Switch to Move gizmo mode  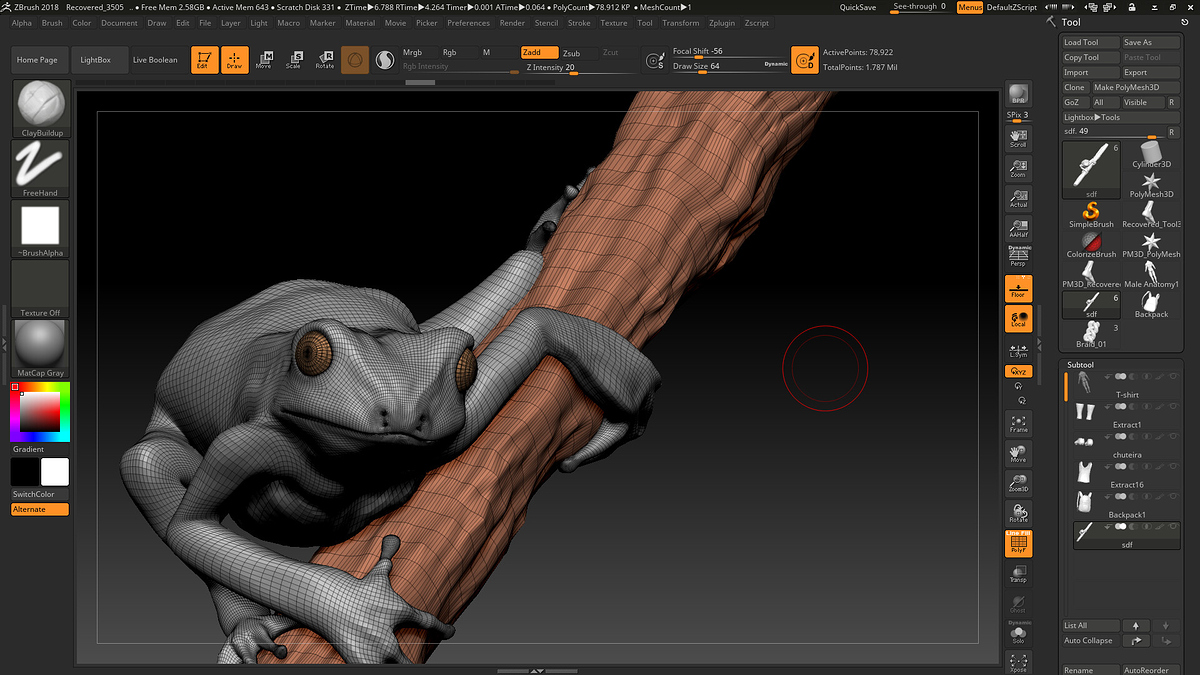tap(264, 60)
